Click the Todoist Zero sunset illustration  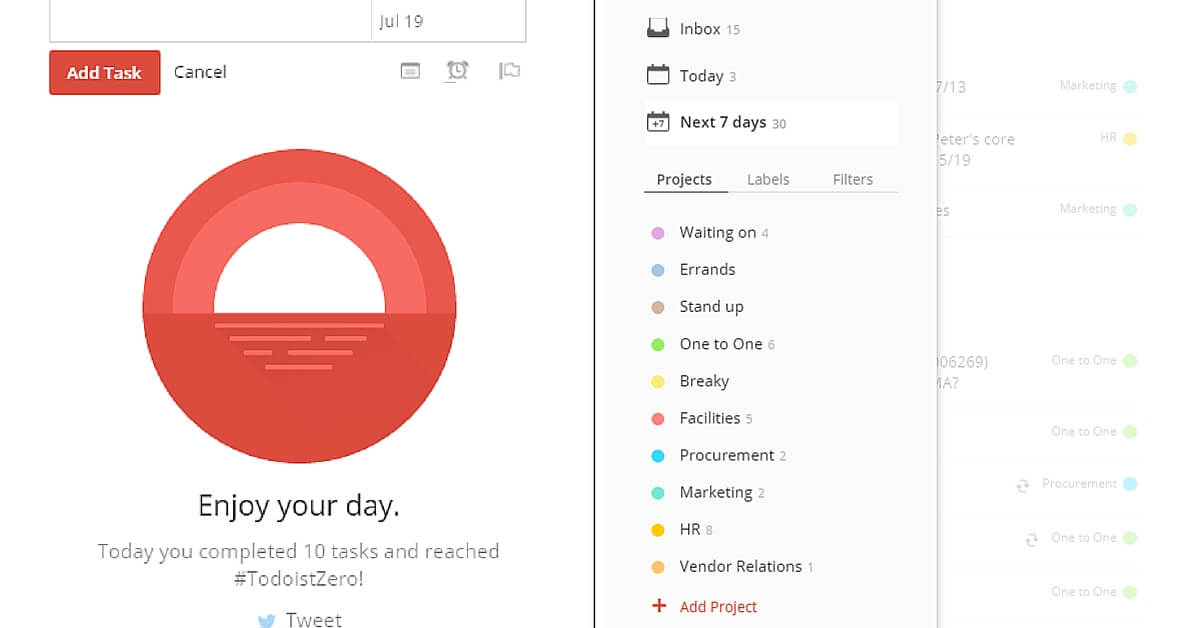coord(300,306)
